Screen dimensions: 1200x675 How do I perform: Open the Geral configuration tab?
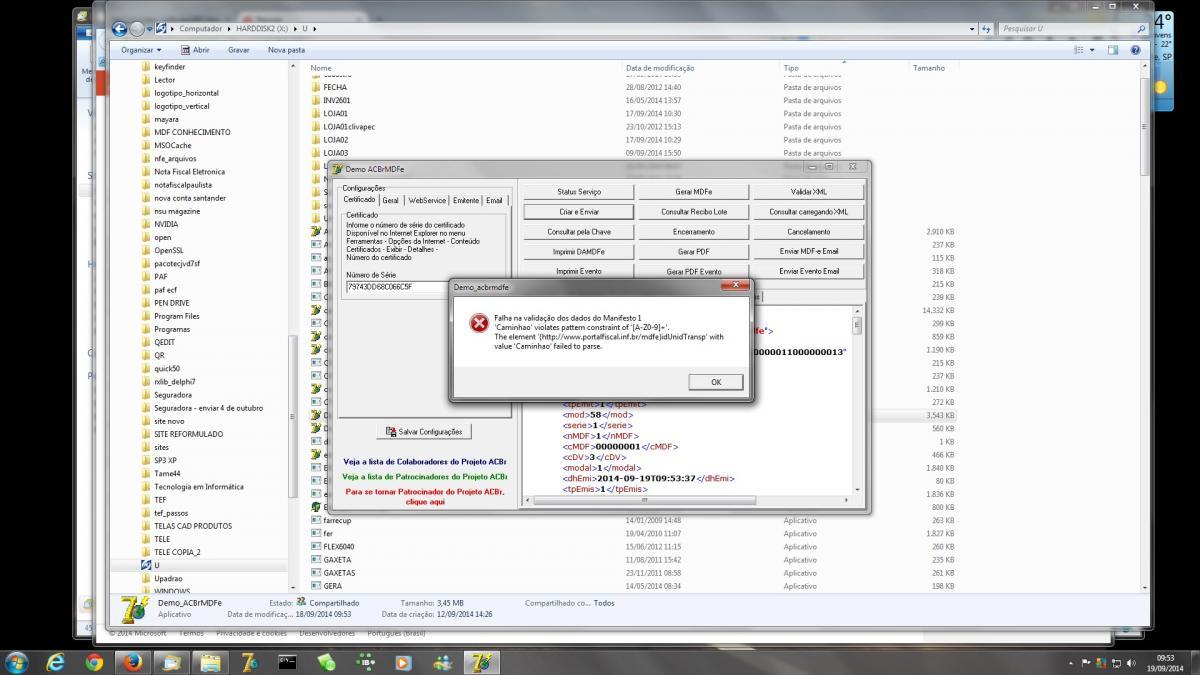point(391,200)
